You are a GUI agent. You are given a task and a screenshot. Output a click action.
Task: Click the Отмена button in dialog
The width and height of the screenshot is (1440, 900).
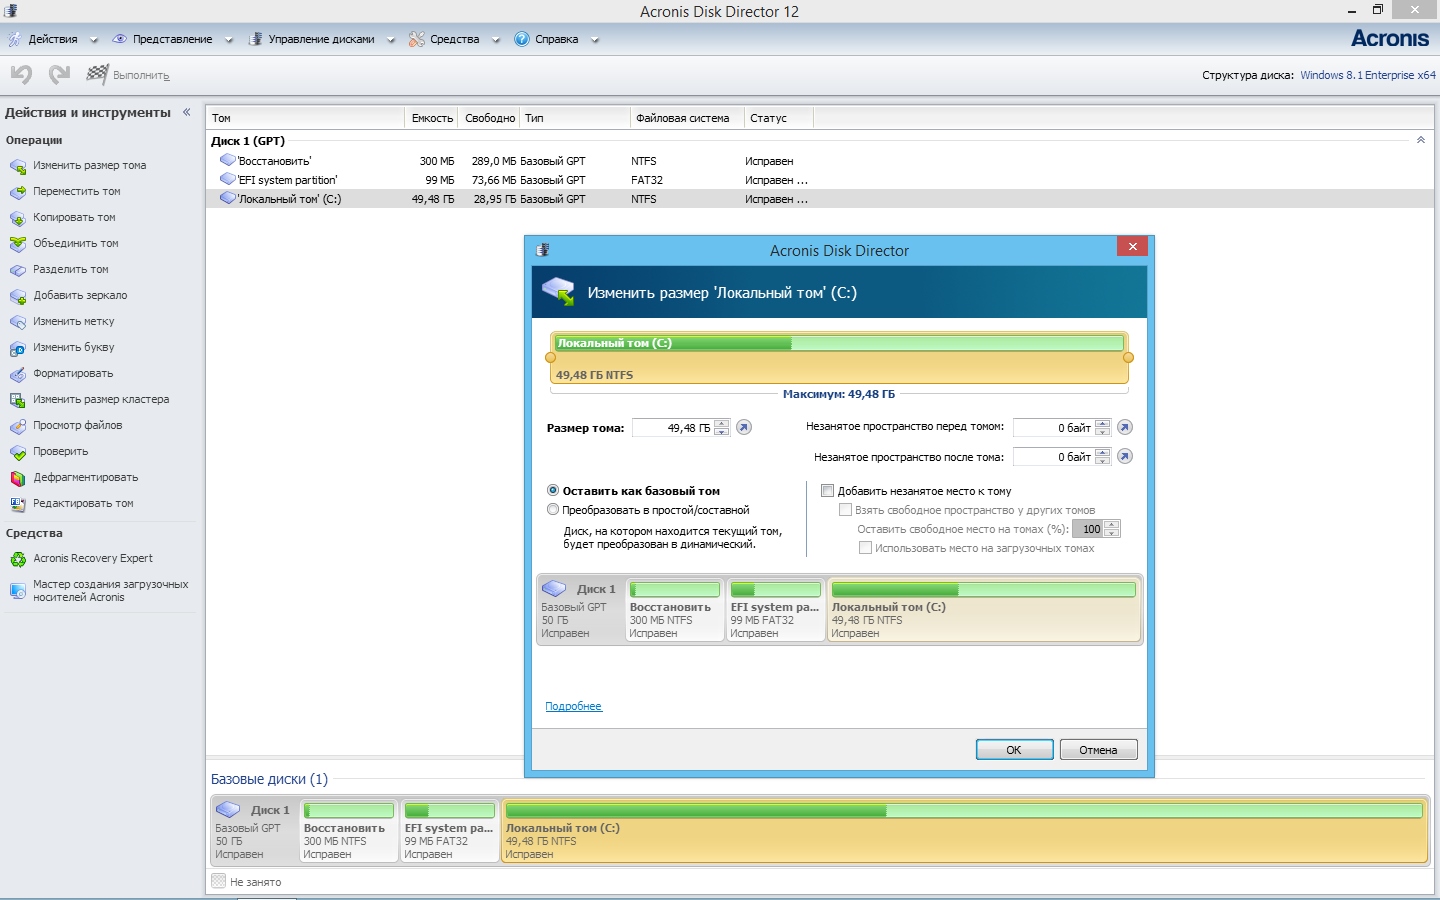point(1098,750)
